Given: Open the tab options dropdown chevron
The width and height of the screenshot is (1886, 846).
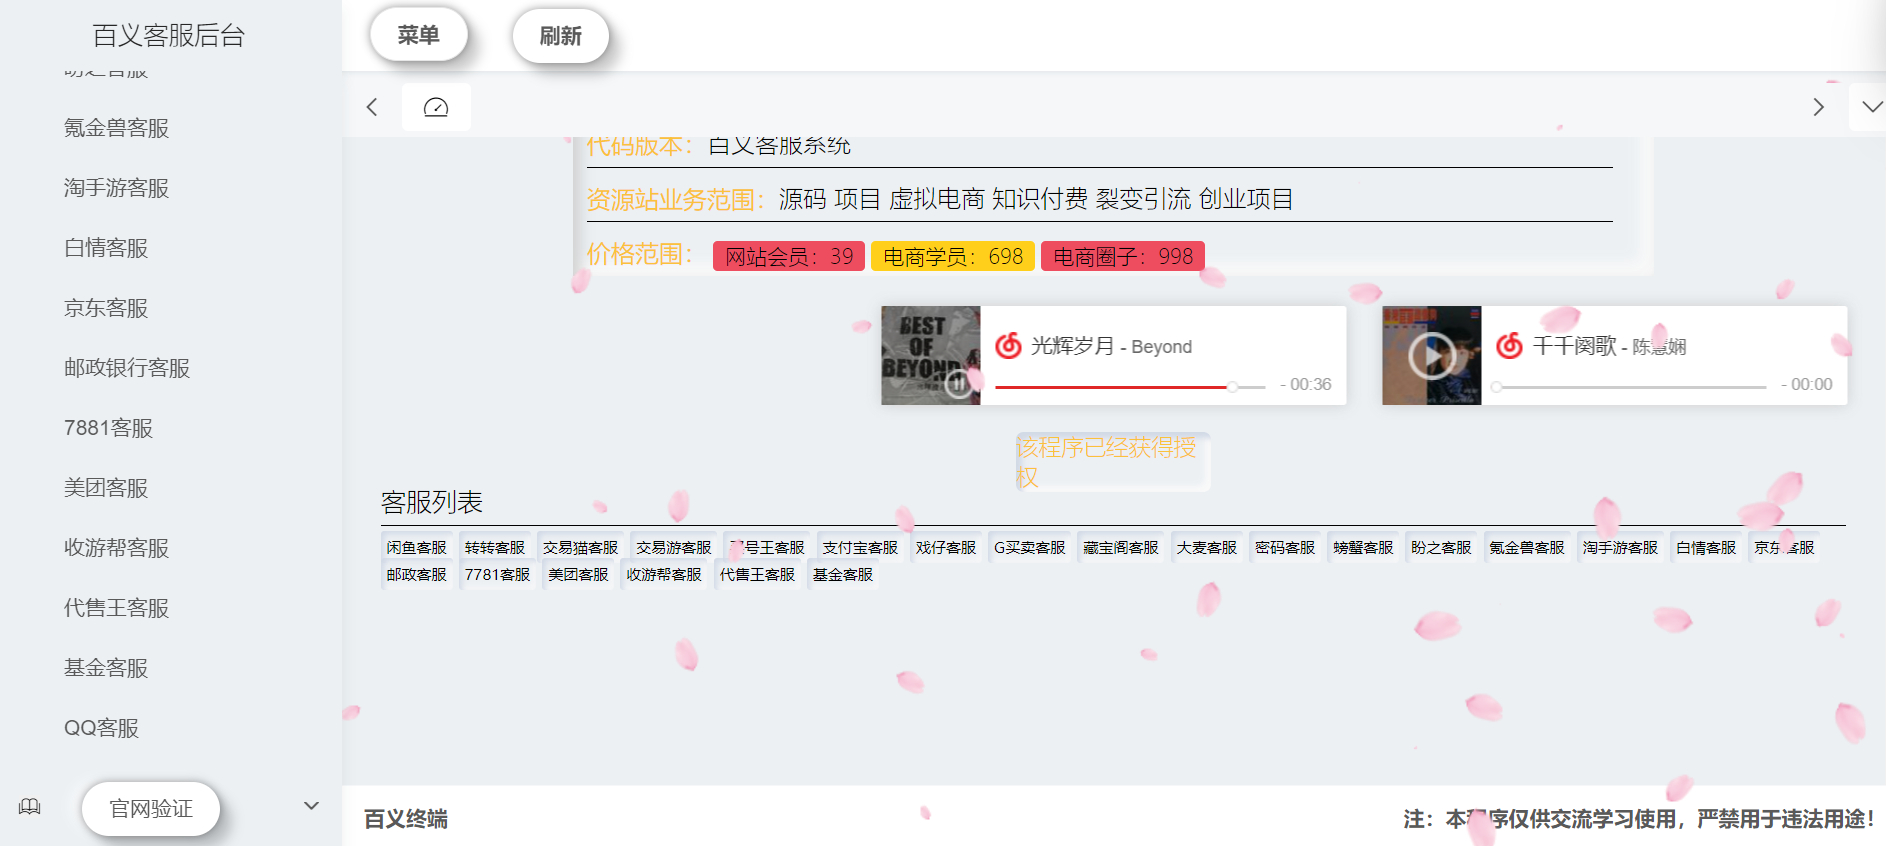Looking at the screenshot, I should point(1871,107).
